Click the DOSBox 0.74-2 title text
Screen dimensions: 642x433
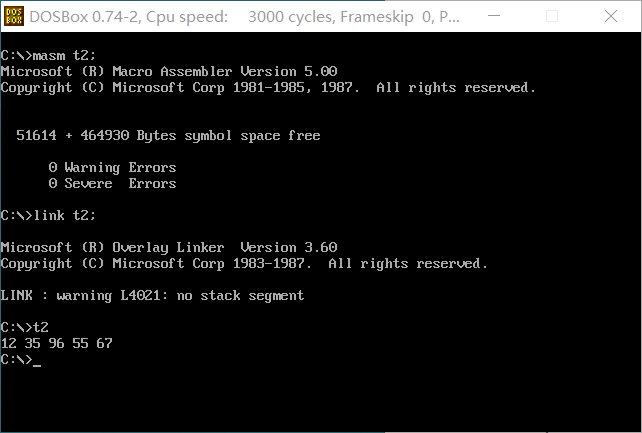86,17
